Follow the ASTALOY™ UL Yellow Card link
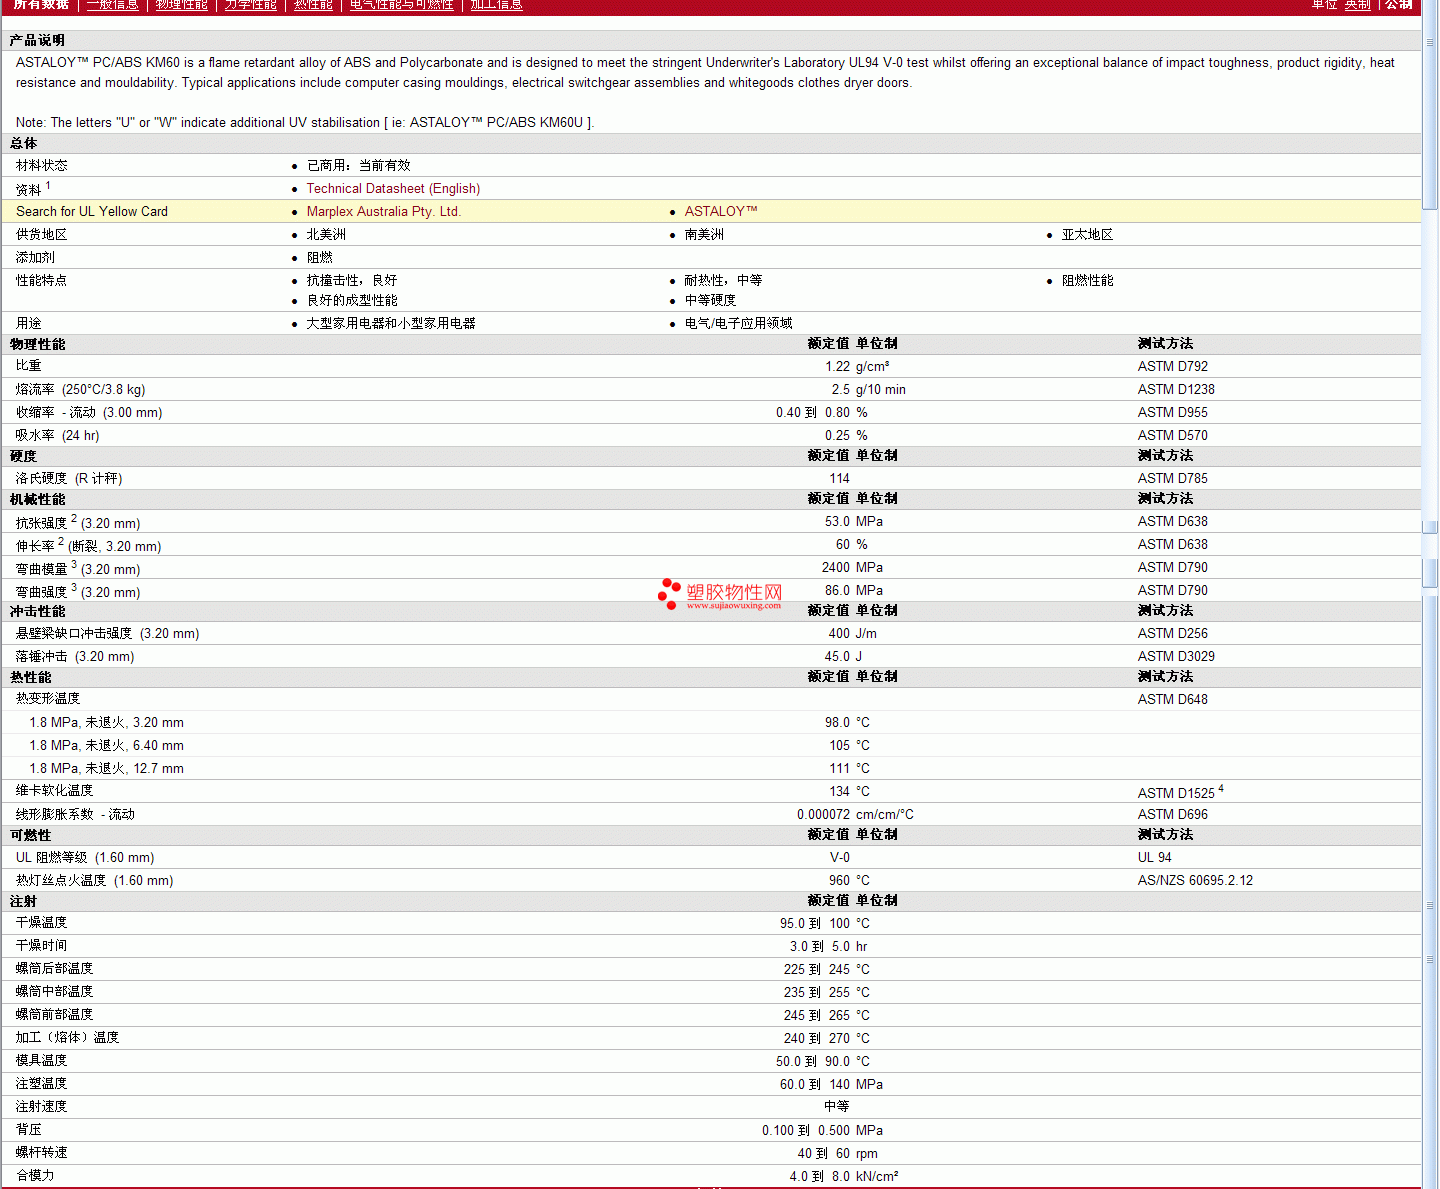Image resolution: width=1440 pixels, height=1189 pixels. tap(721, 211)
